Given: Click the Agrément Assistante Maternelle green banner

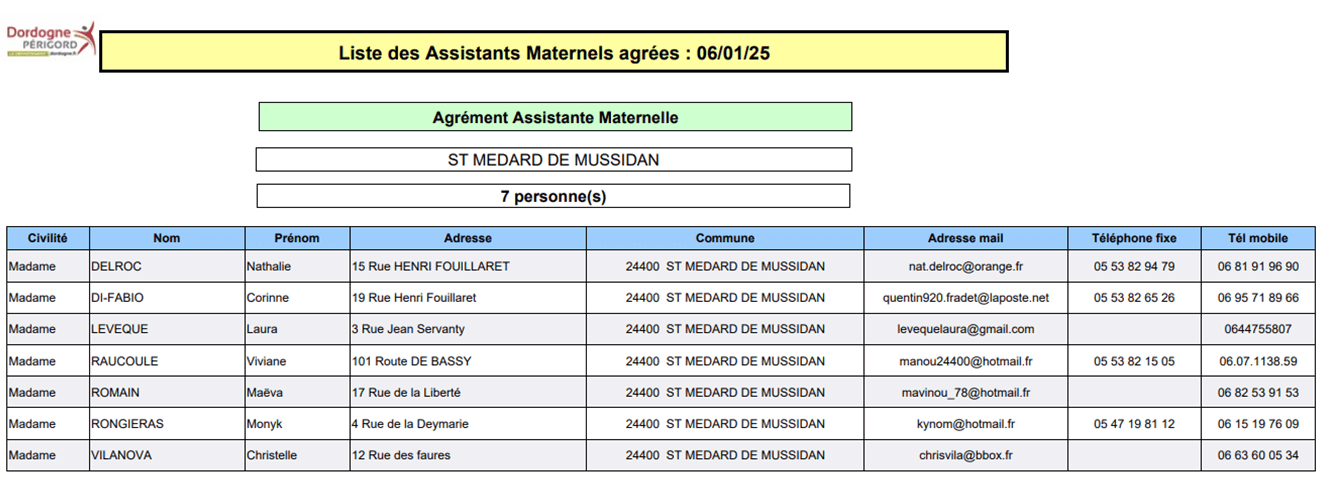Looking at the screenshot, I should pyautogui.click(x=555, y=118).
